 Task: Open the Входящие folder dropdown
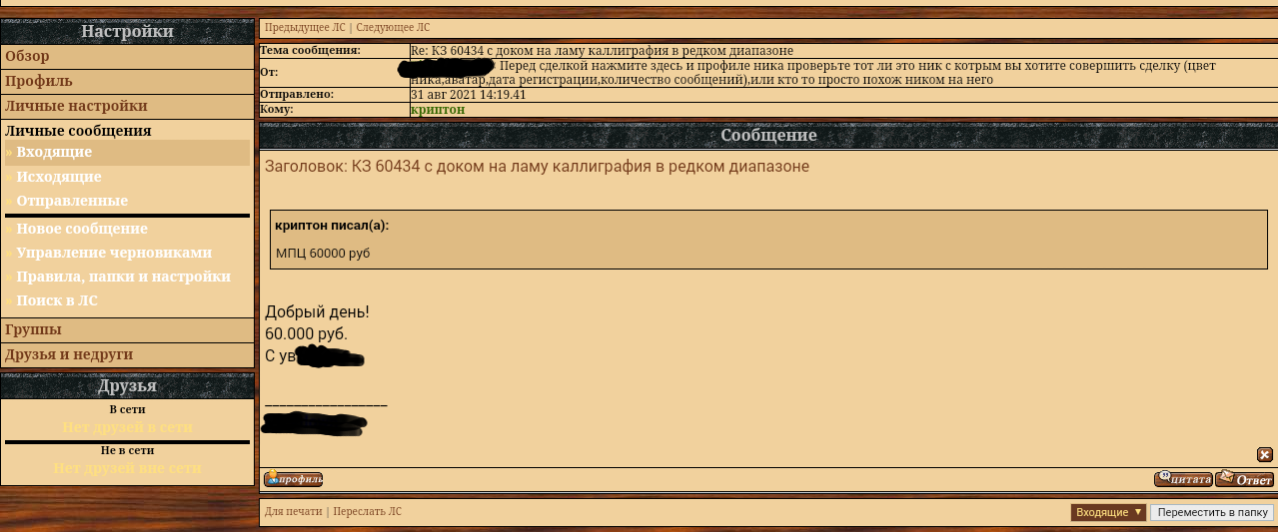tap(1108, 512)
